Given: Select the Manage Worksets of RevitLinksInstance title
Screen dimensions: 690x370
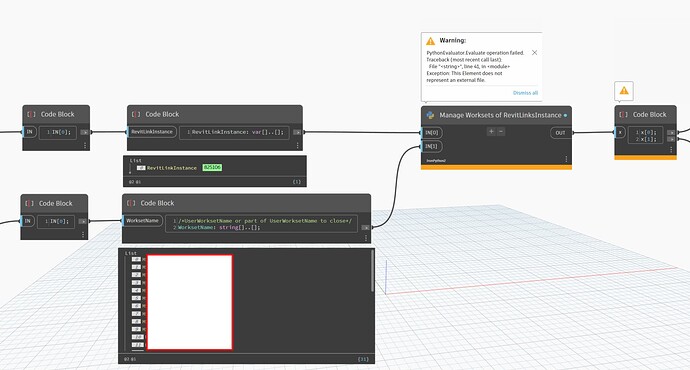Looking at the screenshot, I should click(500, 115).
